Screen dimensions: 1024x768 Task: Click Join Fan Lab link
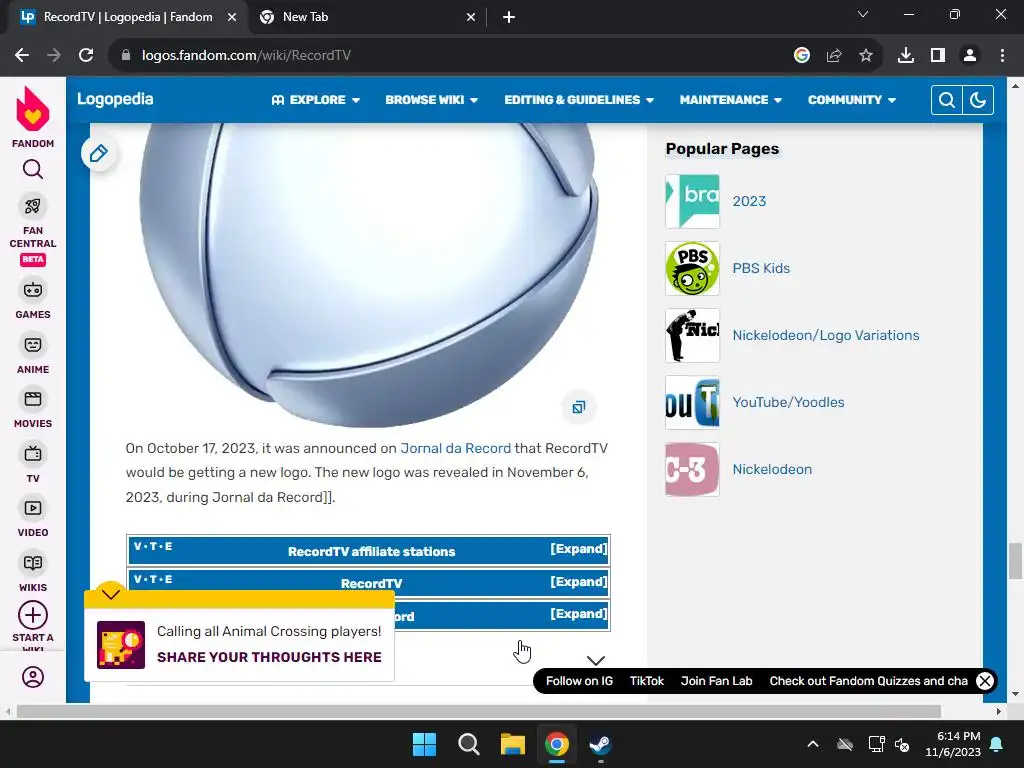tap(716, 681)
